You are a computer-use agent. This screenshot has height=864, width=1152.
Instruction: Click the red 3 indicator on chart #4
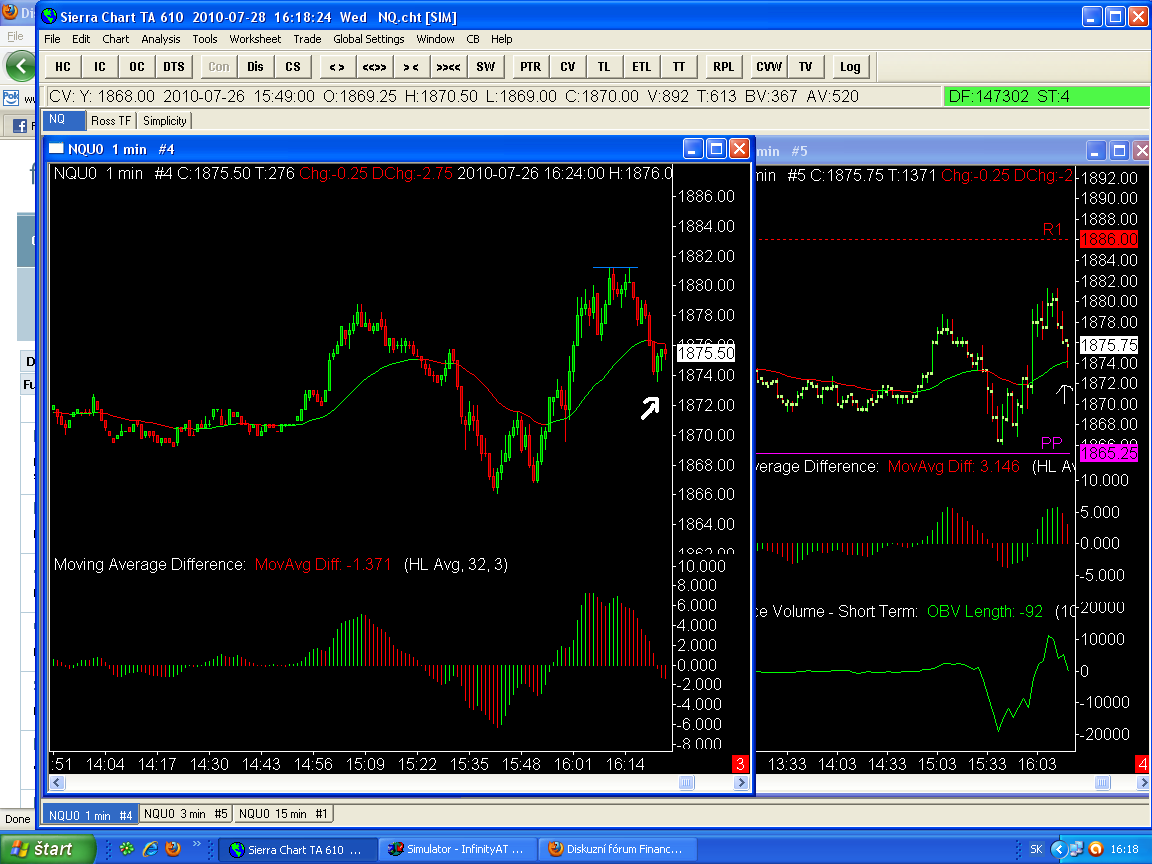point(740,764)
